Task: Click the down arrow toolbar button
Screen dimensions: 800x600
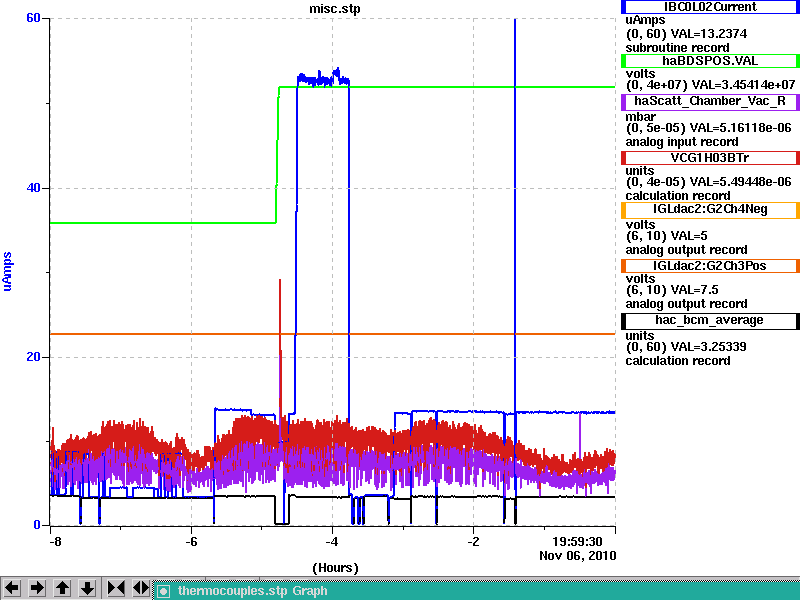Action: pyautogui.click(x=88, y=588)
